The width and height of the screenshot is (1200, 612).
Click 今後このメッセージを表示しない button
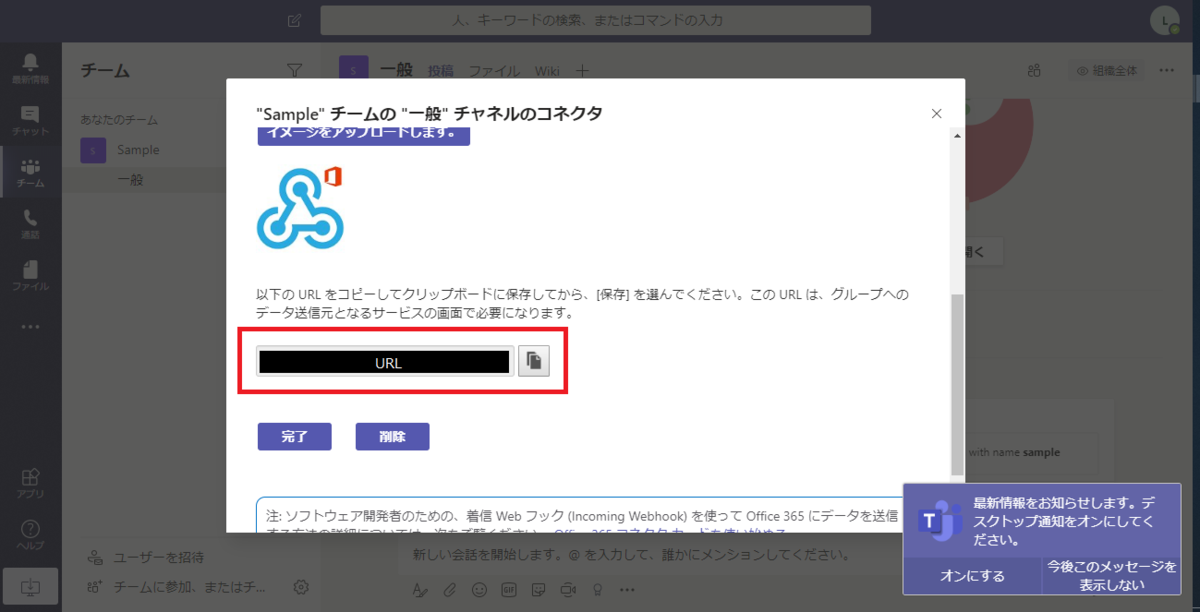pyautogui.click(x=1111, y=576)
